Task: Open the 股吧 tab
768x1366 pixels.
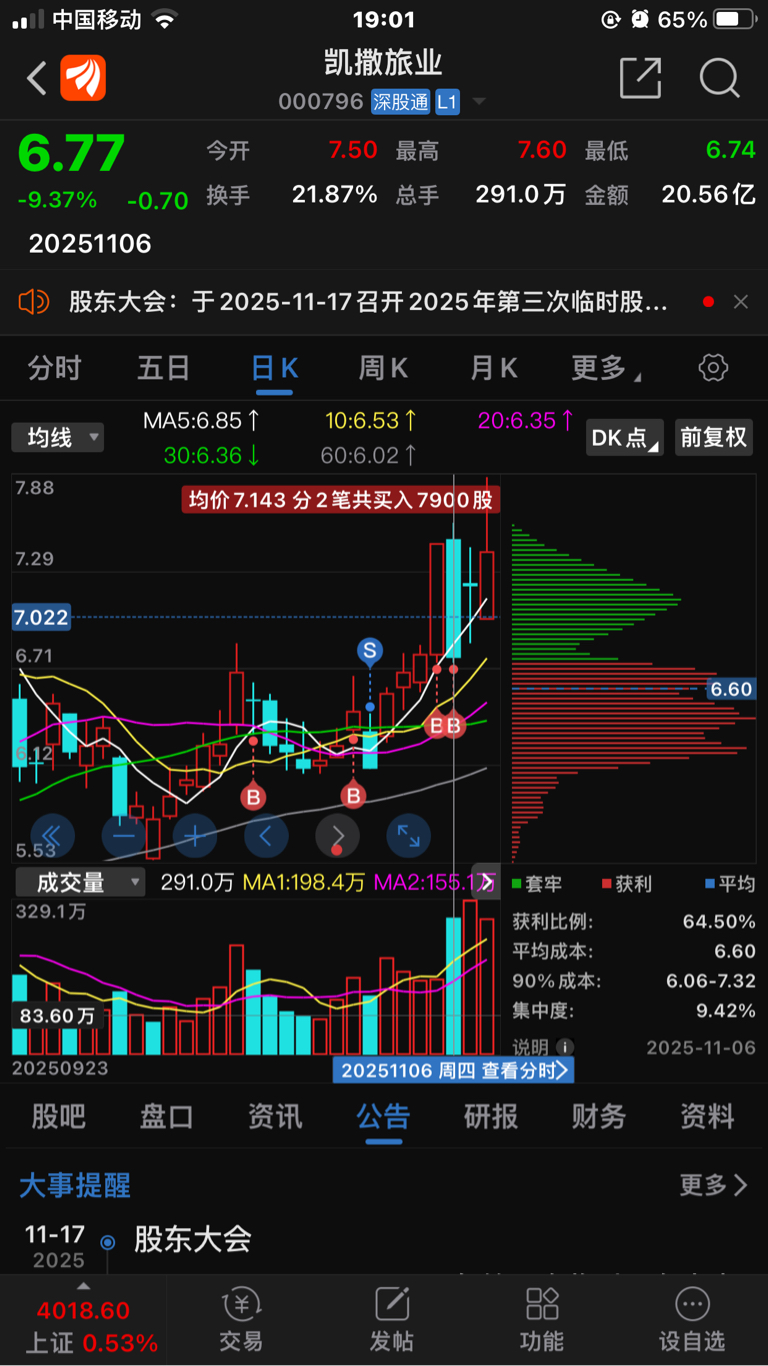Action: click(59, 1116)
